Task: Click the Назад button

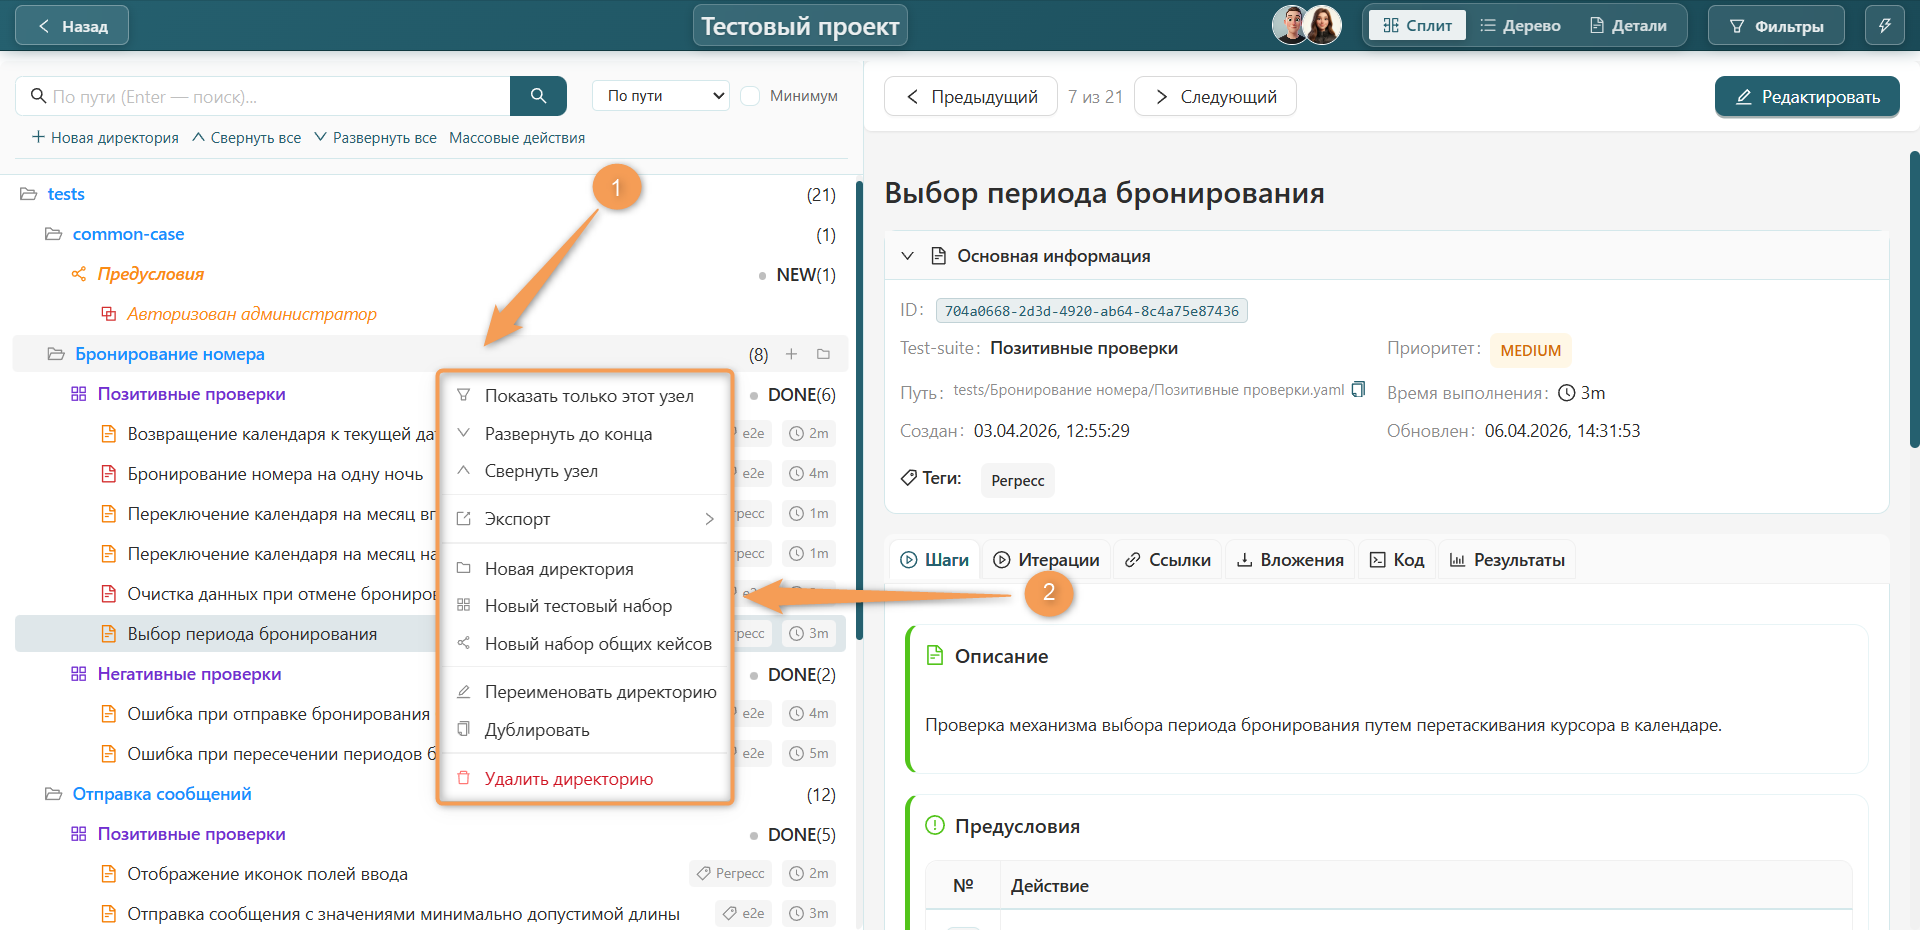Action: (72, 26)
